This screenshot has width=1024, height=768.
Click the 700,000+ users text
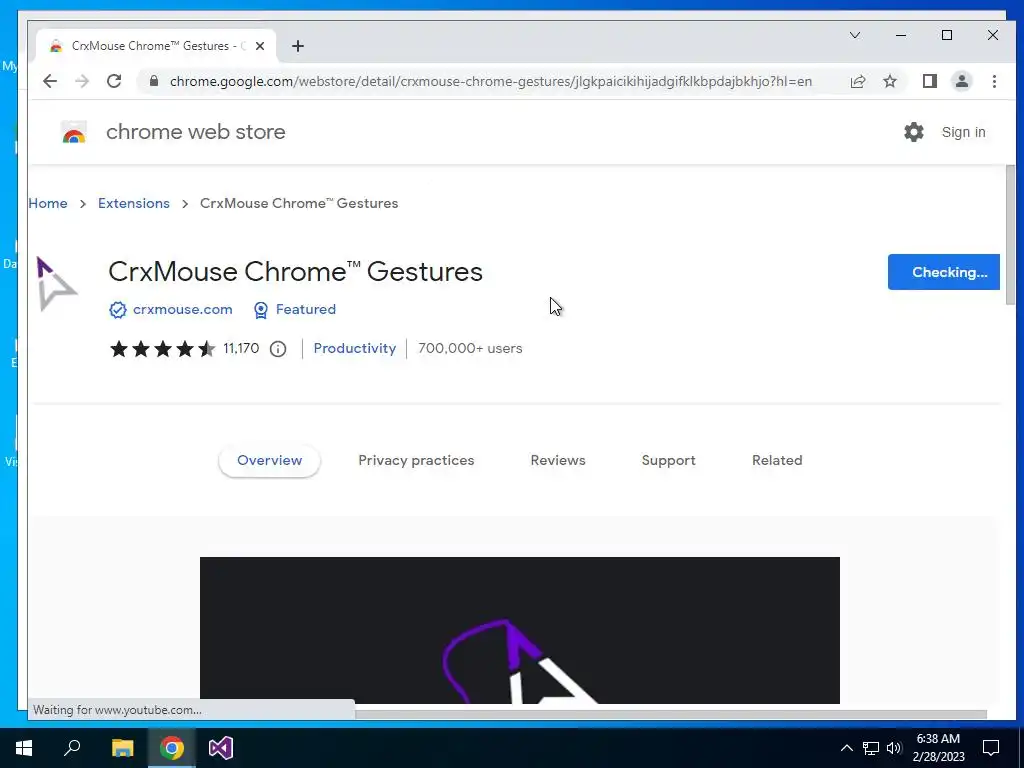point(470,349)
